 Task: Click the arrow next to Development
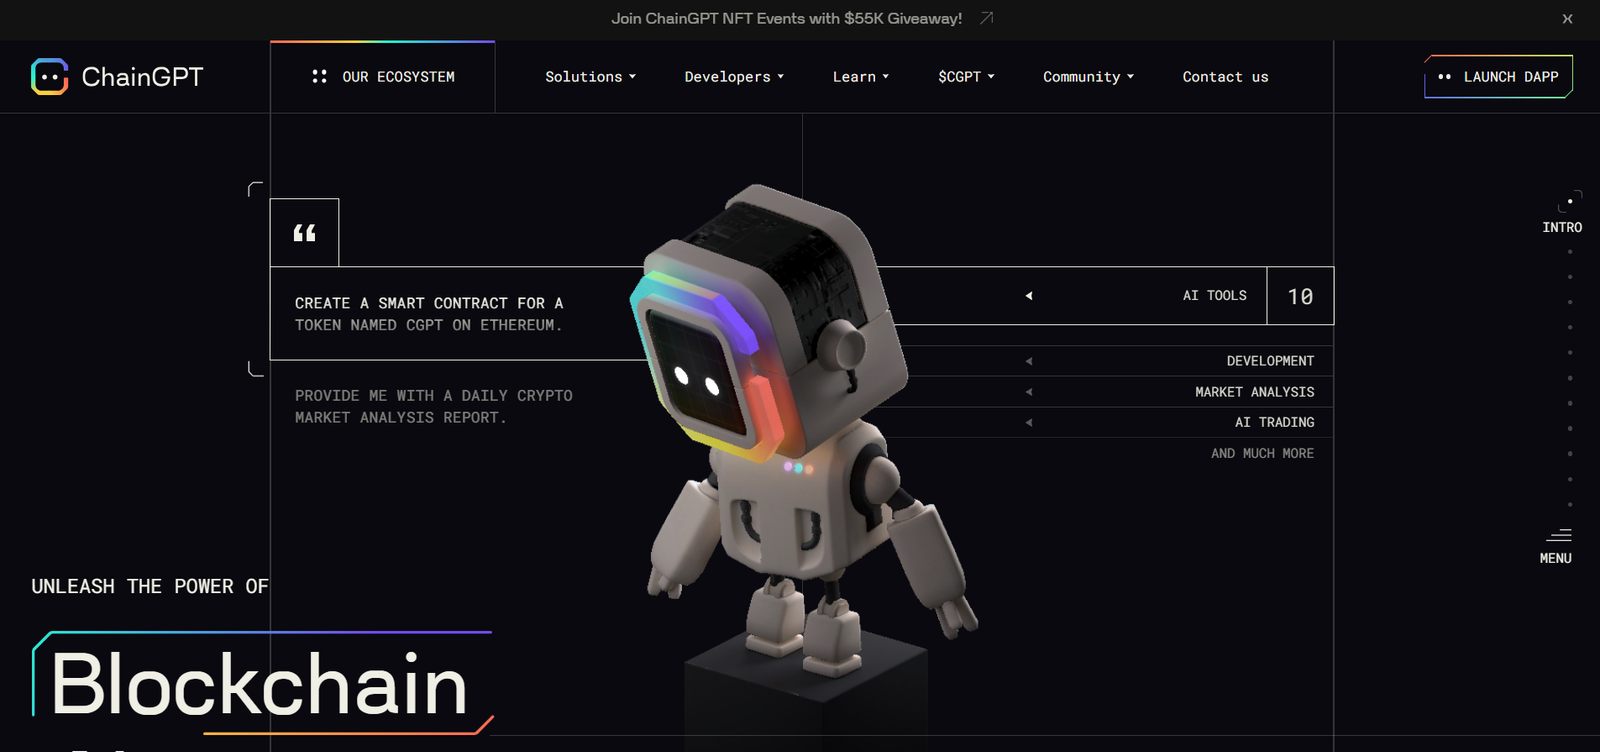(x=1028, y=361)
